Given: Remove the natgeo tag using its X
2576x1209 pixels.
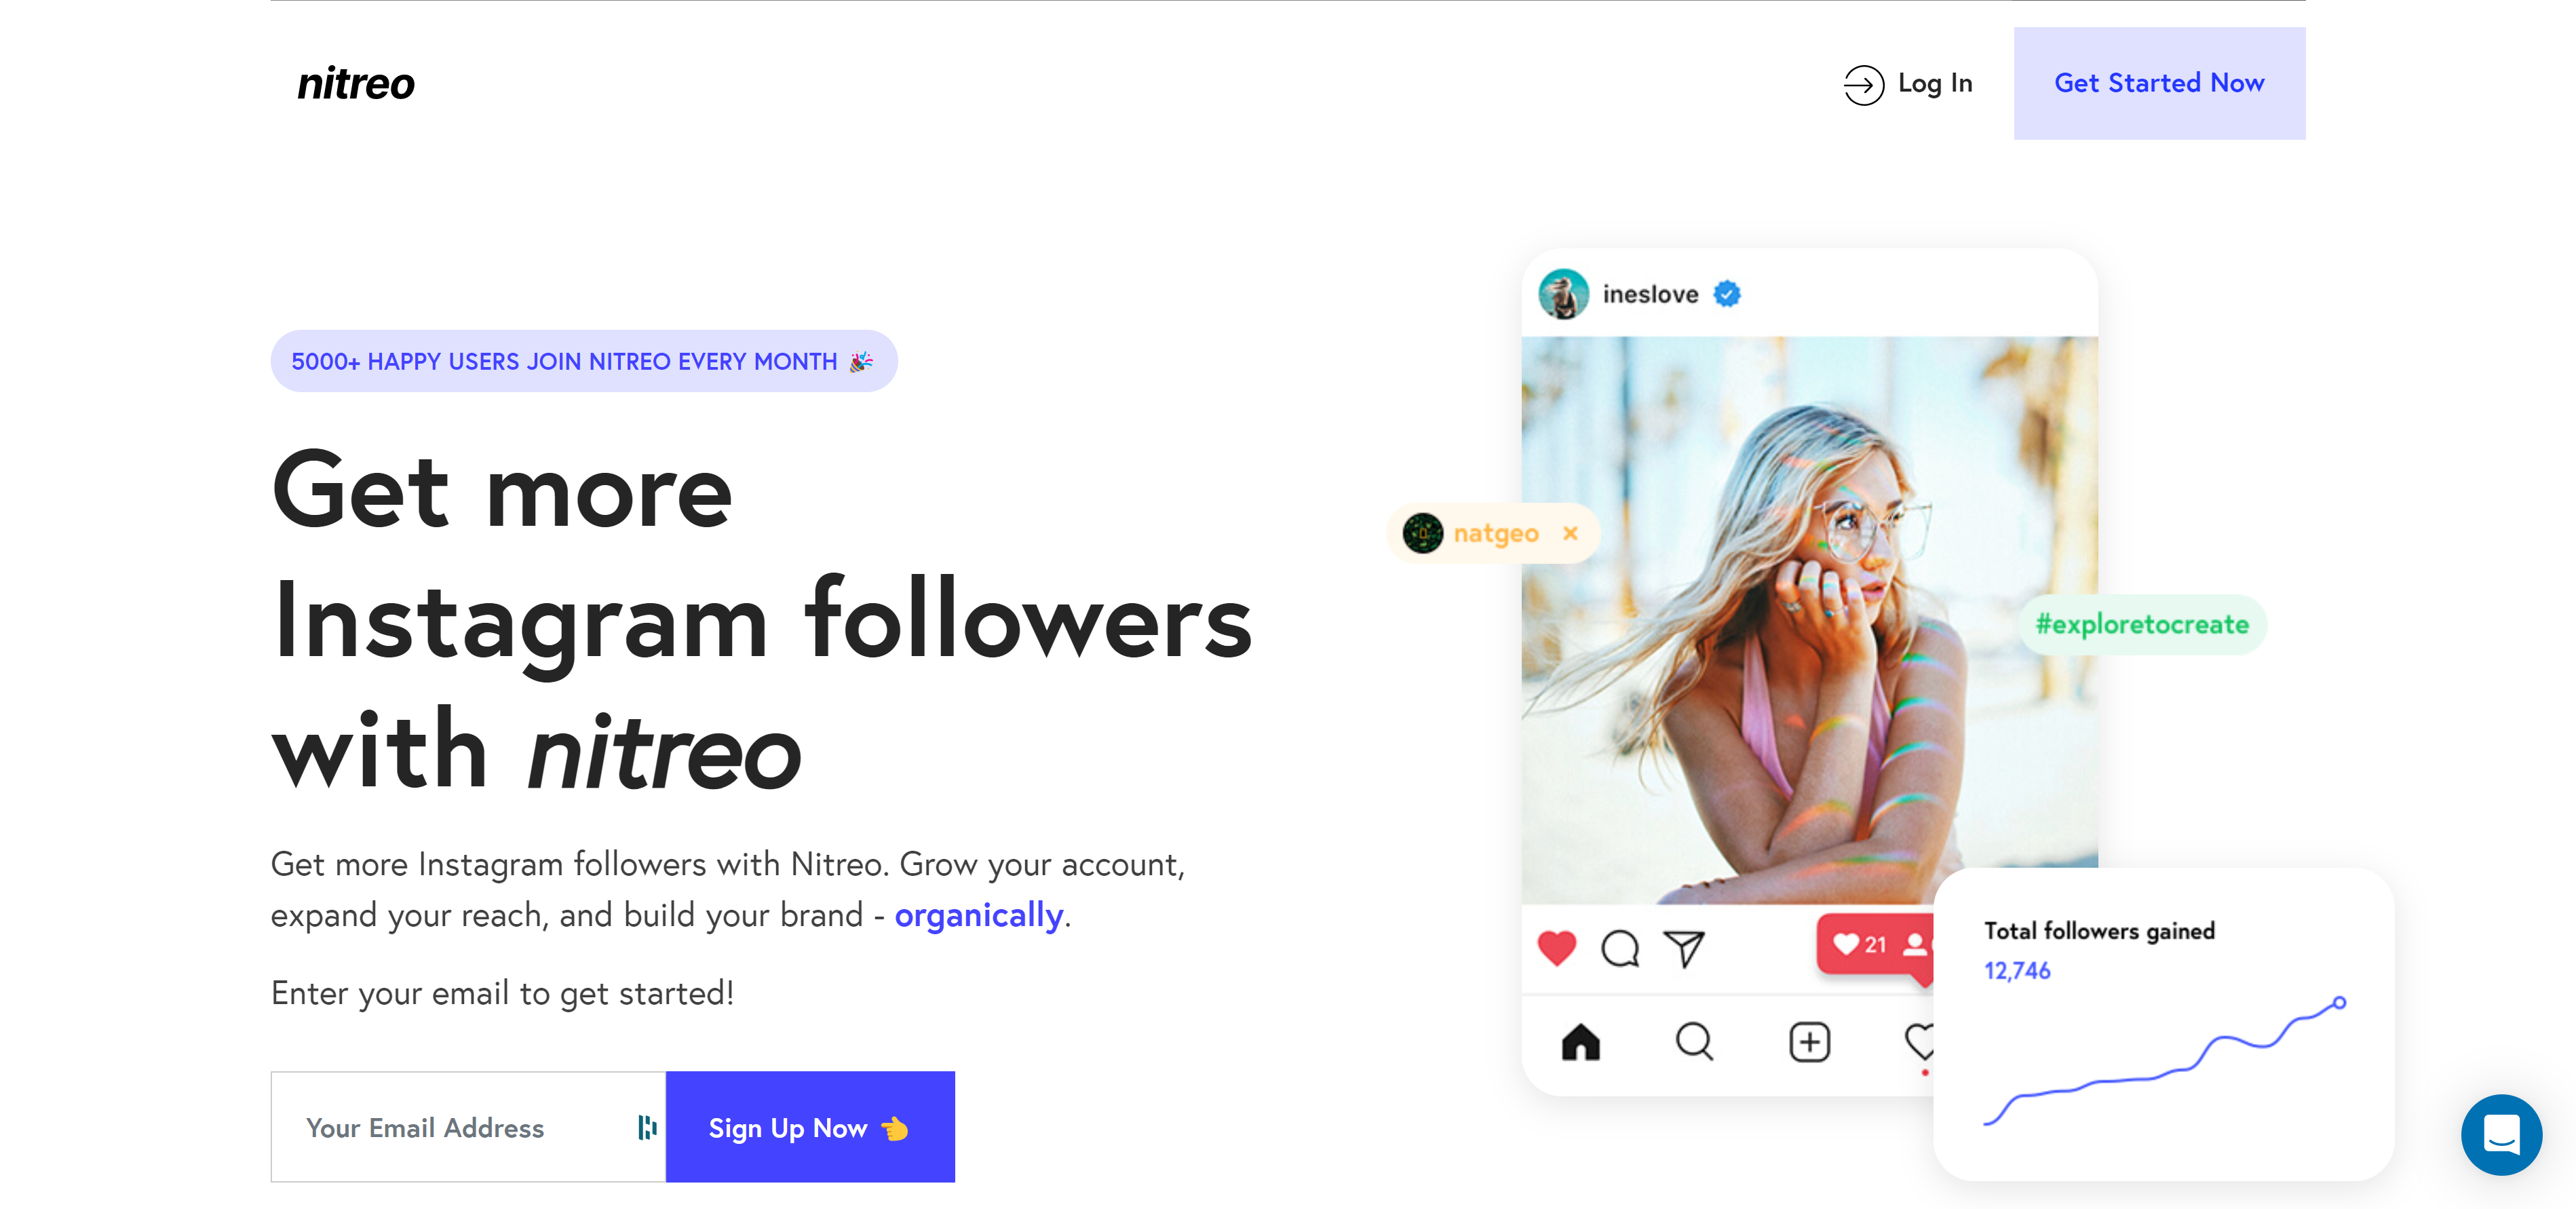Looking at the screenshot, I should point(1571,533).
